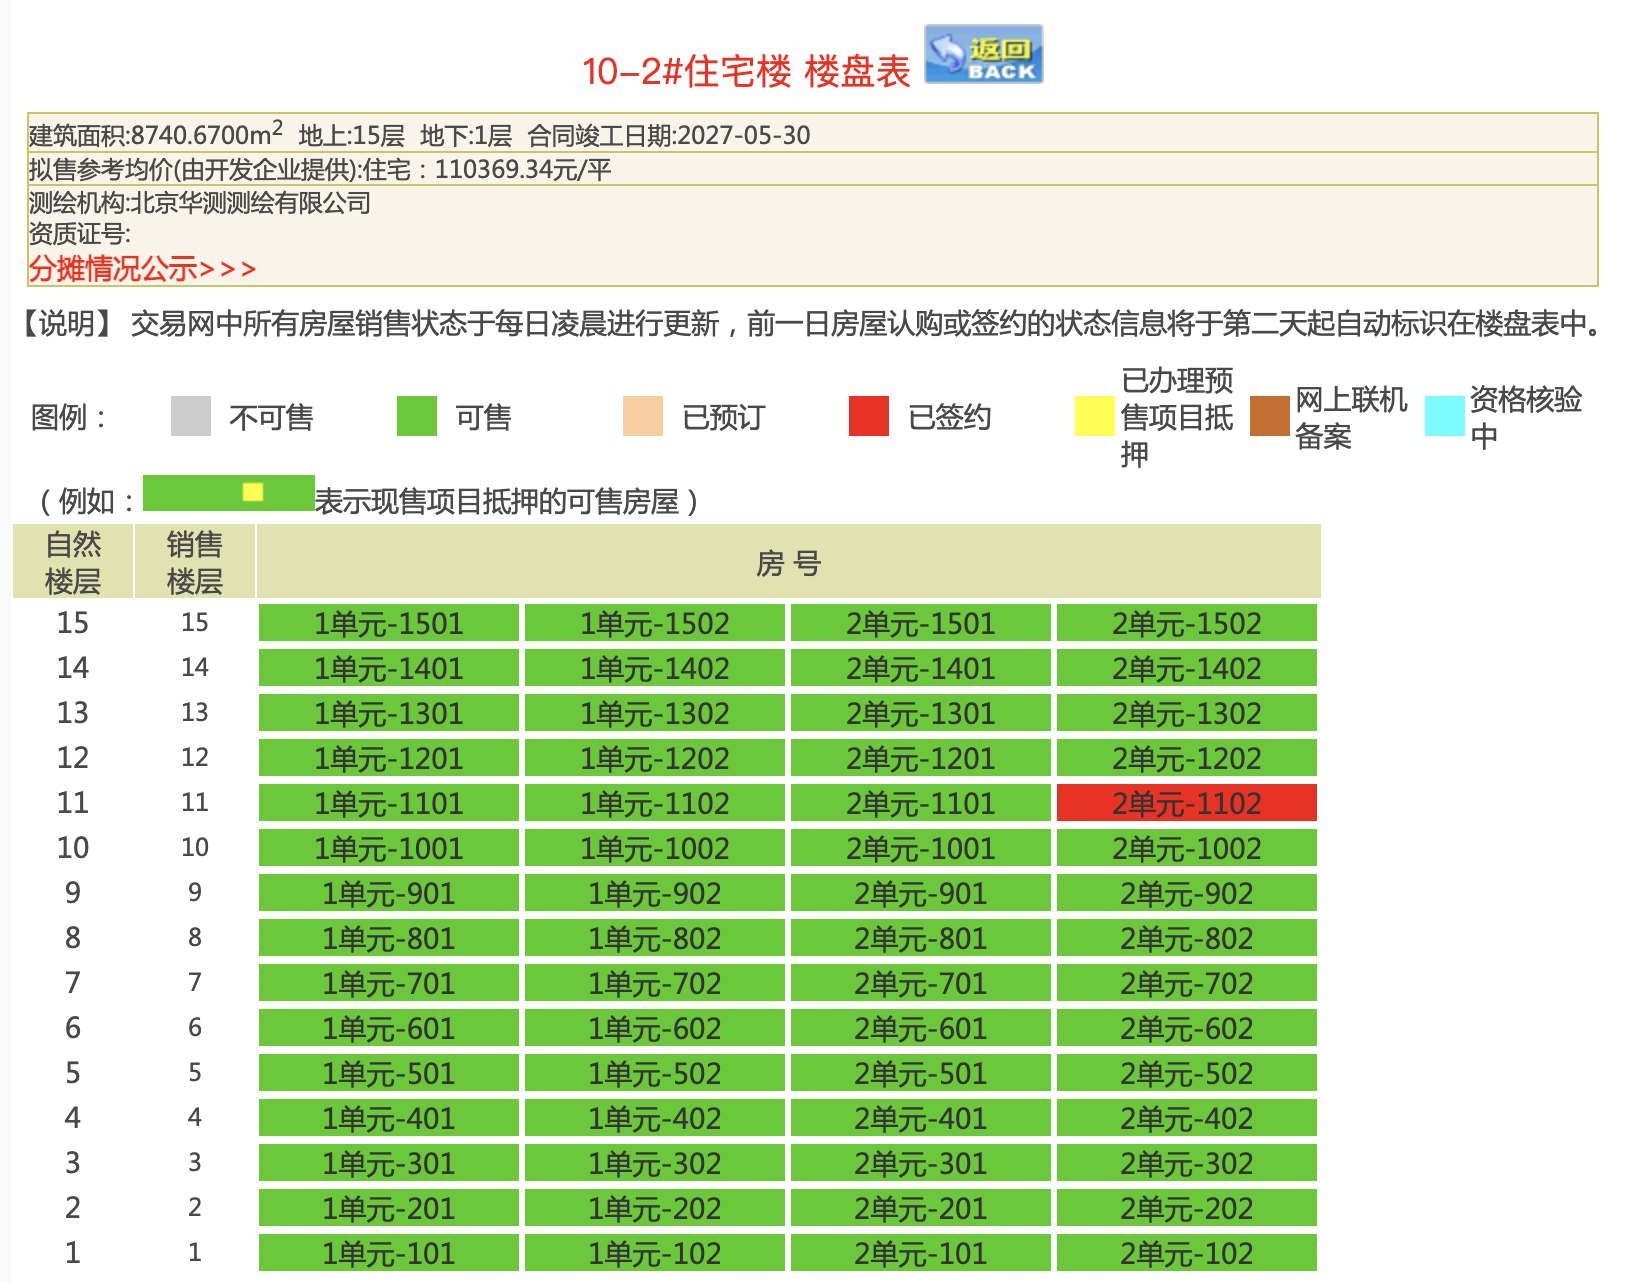
Task: Open room 1单元-1502
Action: 655,623
